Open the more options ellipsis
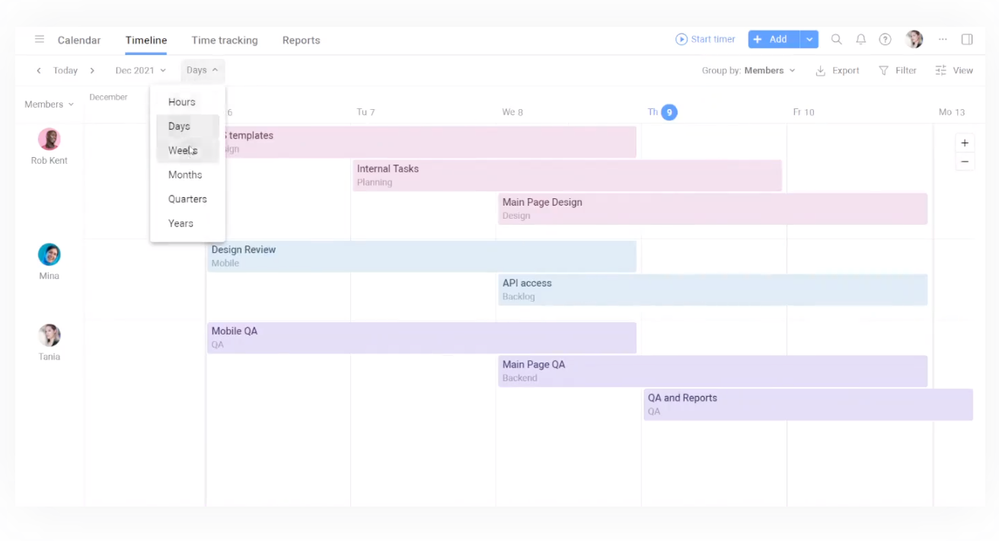Viewport: 999px width, 541px height. 942,40
